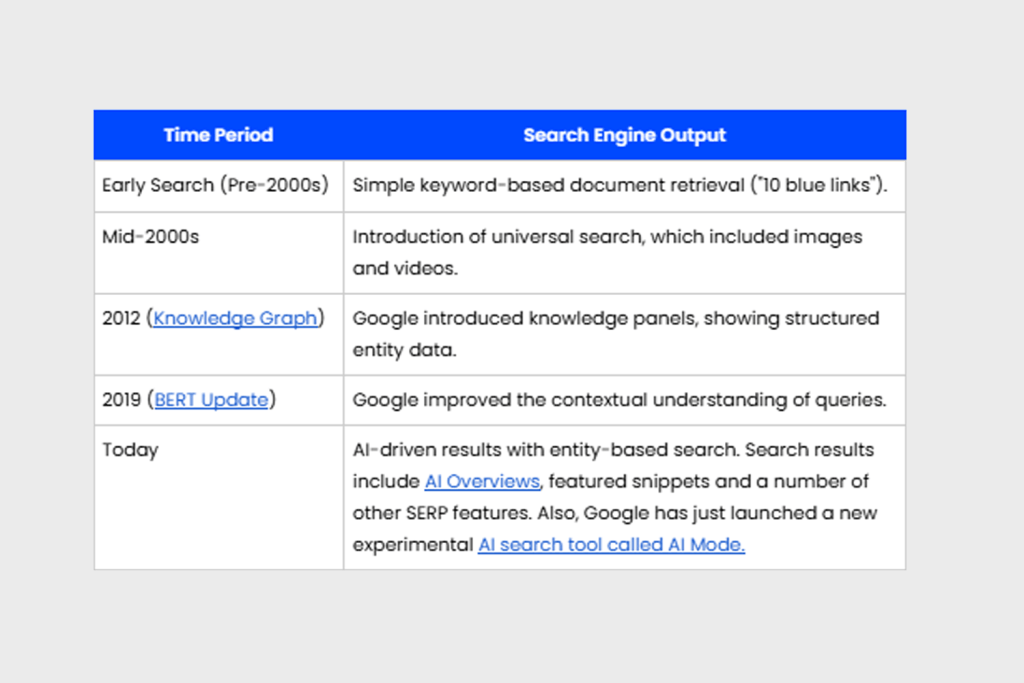Screen dimensions: 1024x683
Task: Follow the AI Overviews link
Action: pyautogui.click(x=482, y=481)
